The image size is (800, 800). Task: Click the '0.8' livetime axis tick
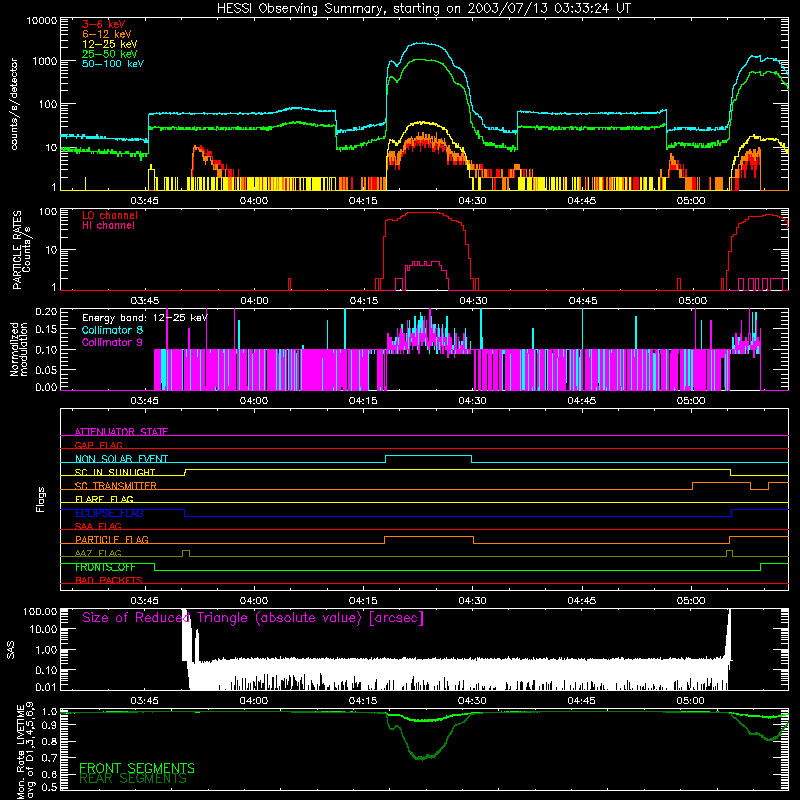[49, 741]
